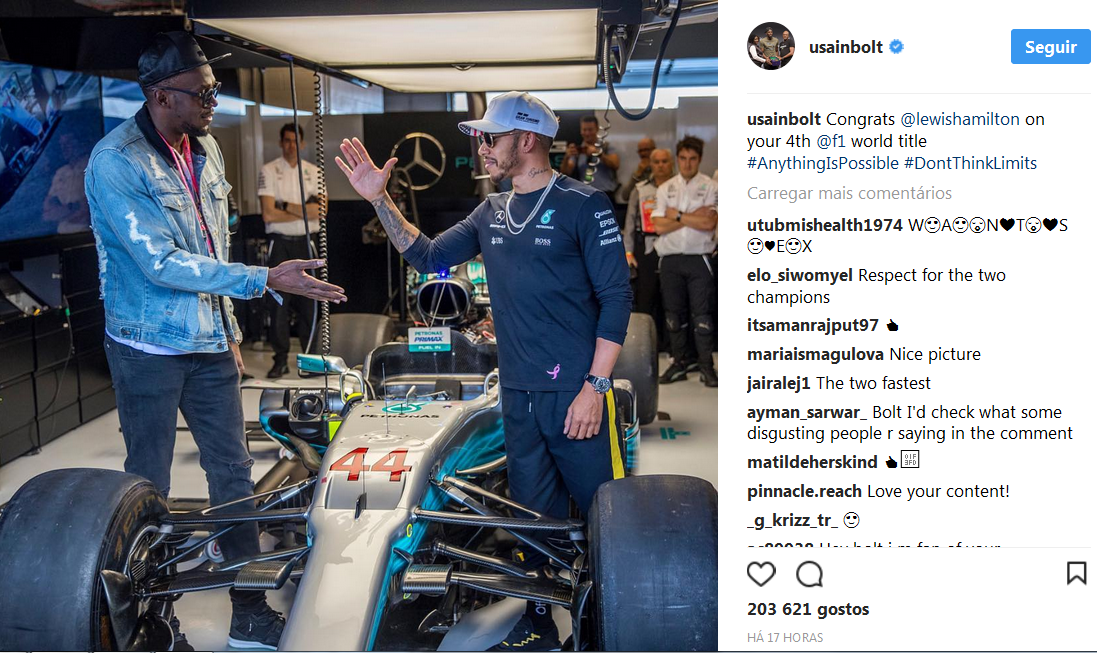This screenshot has width=1097, height=653.
Task: Click the photo of the Mercedes garage
Action: (x=358, y=325)
